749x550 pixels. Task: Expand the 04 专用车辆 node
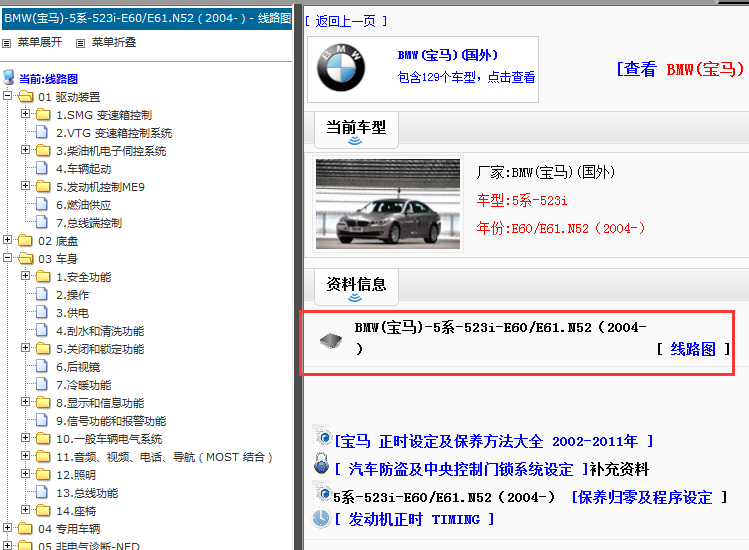point(8,528)
